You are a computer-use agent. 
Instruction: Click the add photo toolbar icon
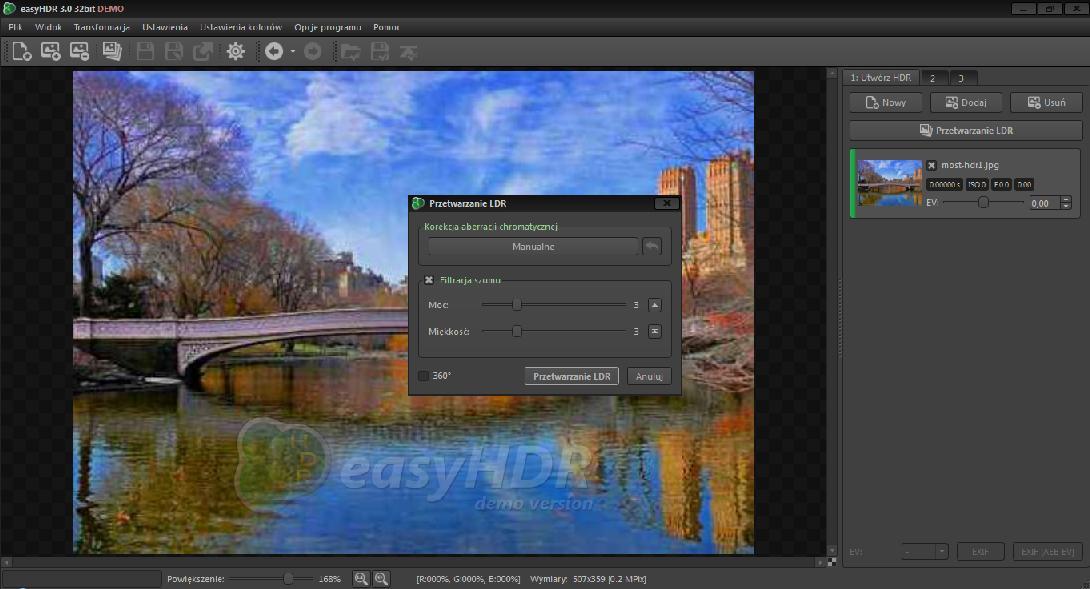[x=51, y=51]
